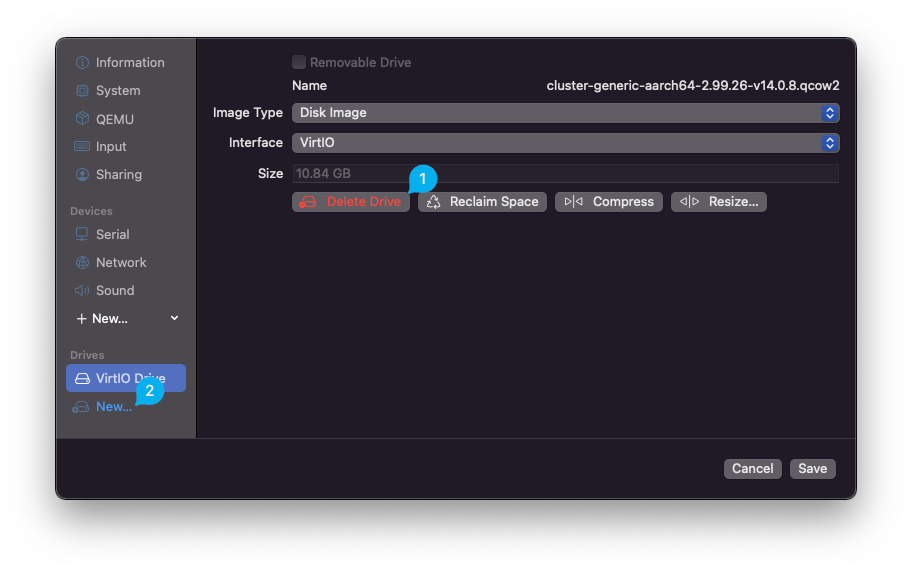Open the Interface dropdown showing VirtIO
Screen dimensions: 912x573
pos(565,143)
